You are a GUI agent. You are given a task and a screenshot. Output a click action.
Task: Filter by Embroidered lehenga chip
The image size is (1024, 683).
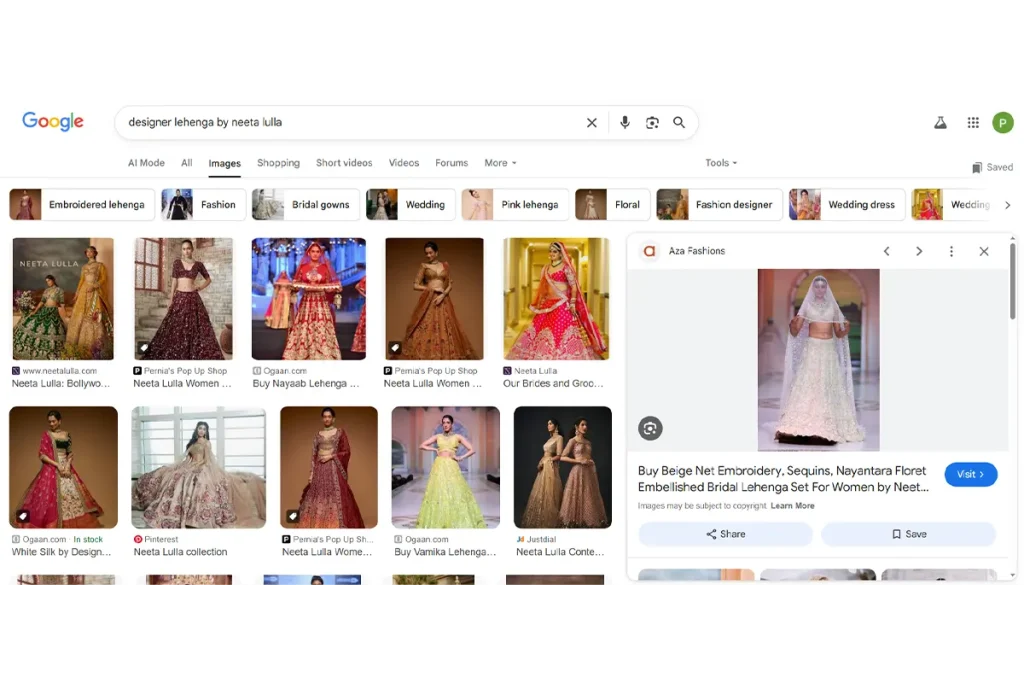pyautogui.click(x=82, y=204)
